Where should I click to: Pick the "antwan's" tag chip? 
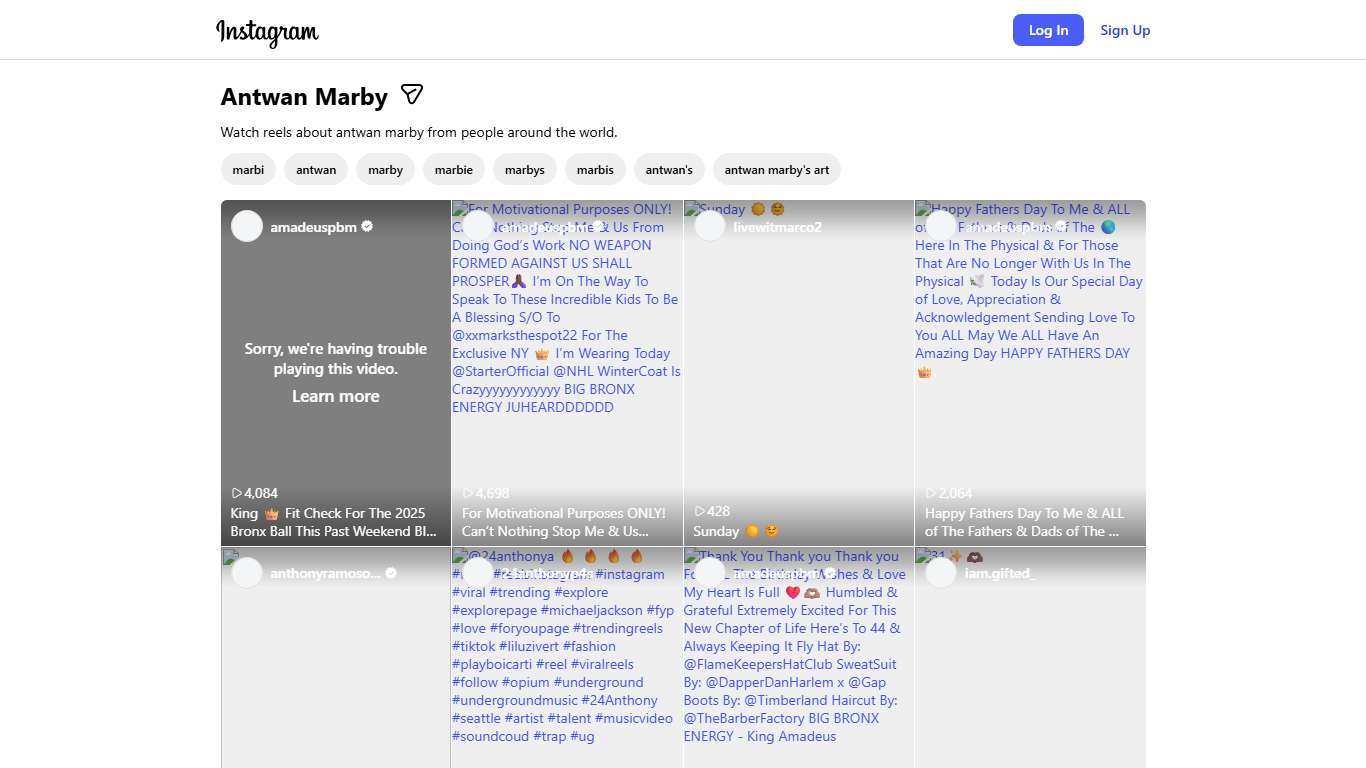pos(669,170)
